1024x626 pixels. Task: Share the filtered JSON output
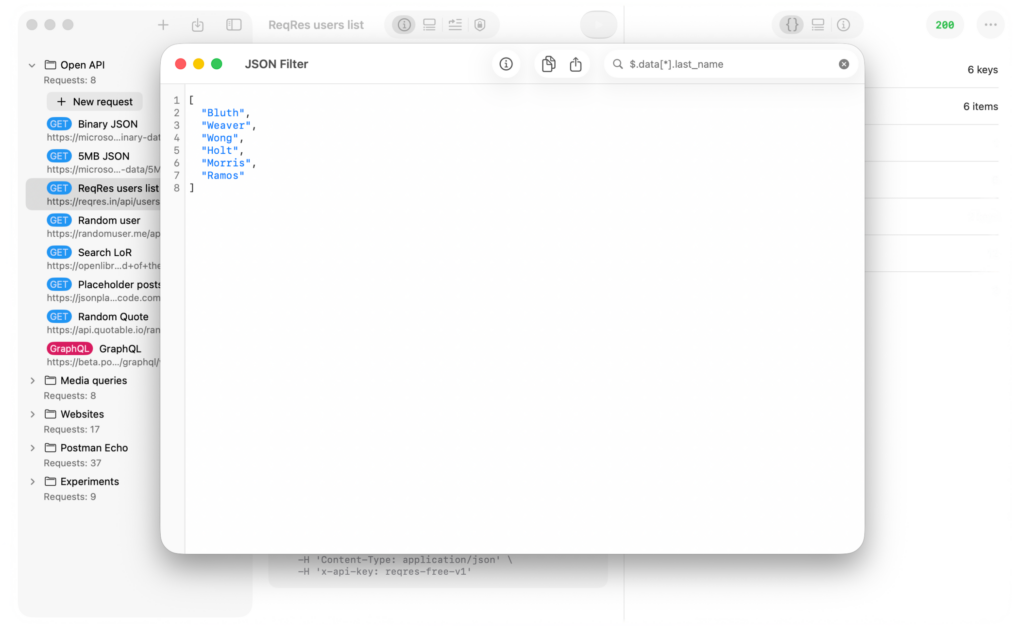(x=576, y=64)
